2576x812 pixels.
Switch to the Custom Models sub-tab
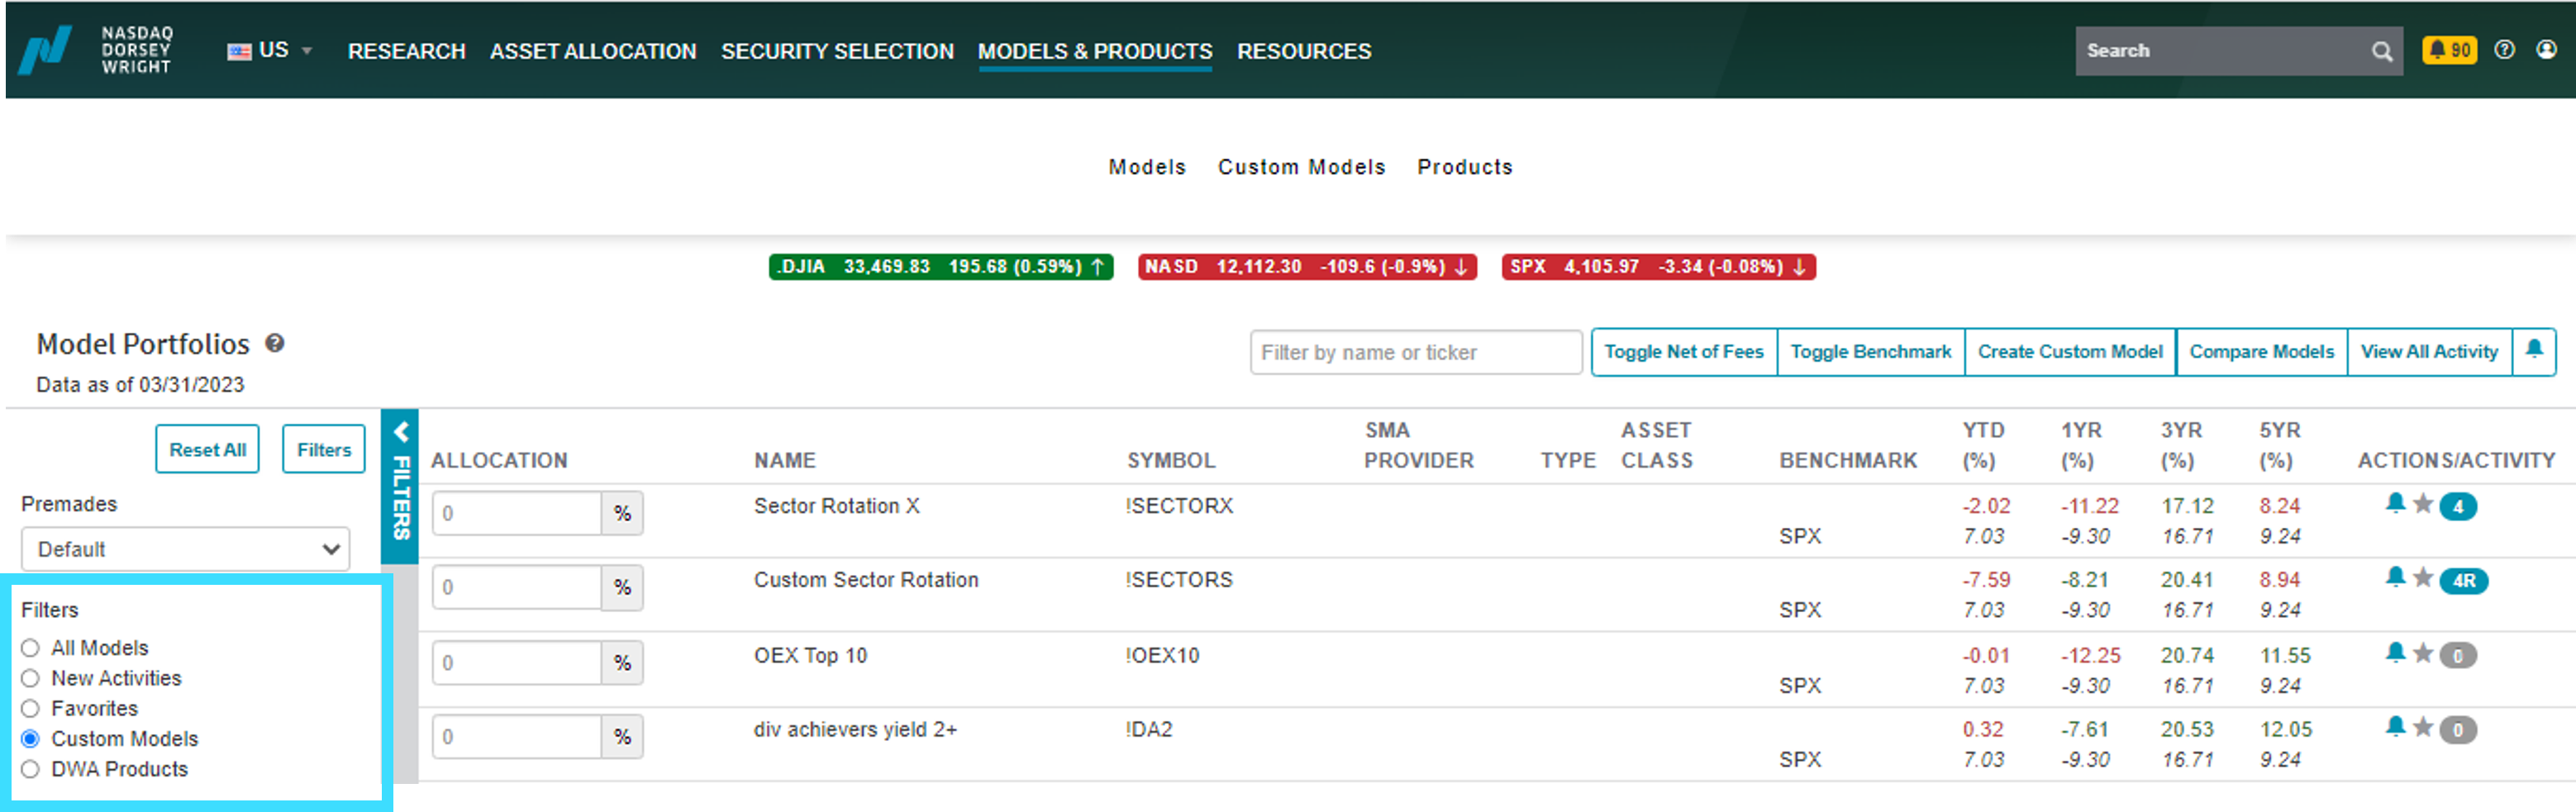[x=1301, y=167]
